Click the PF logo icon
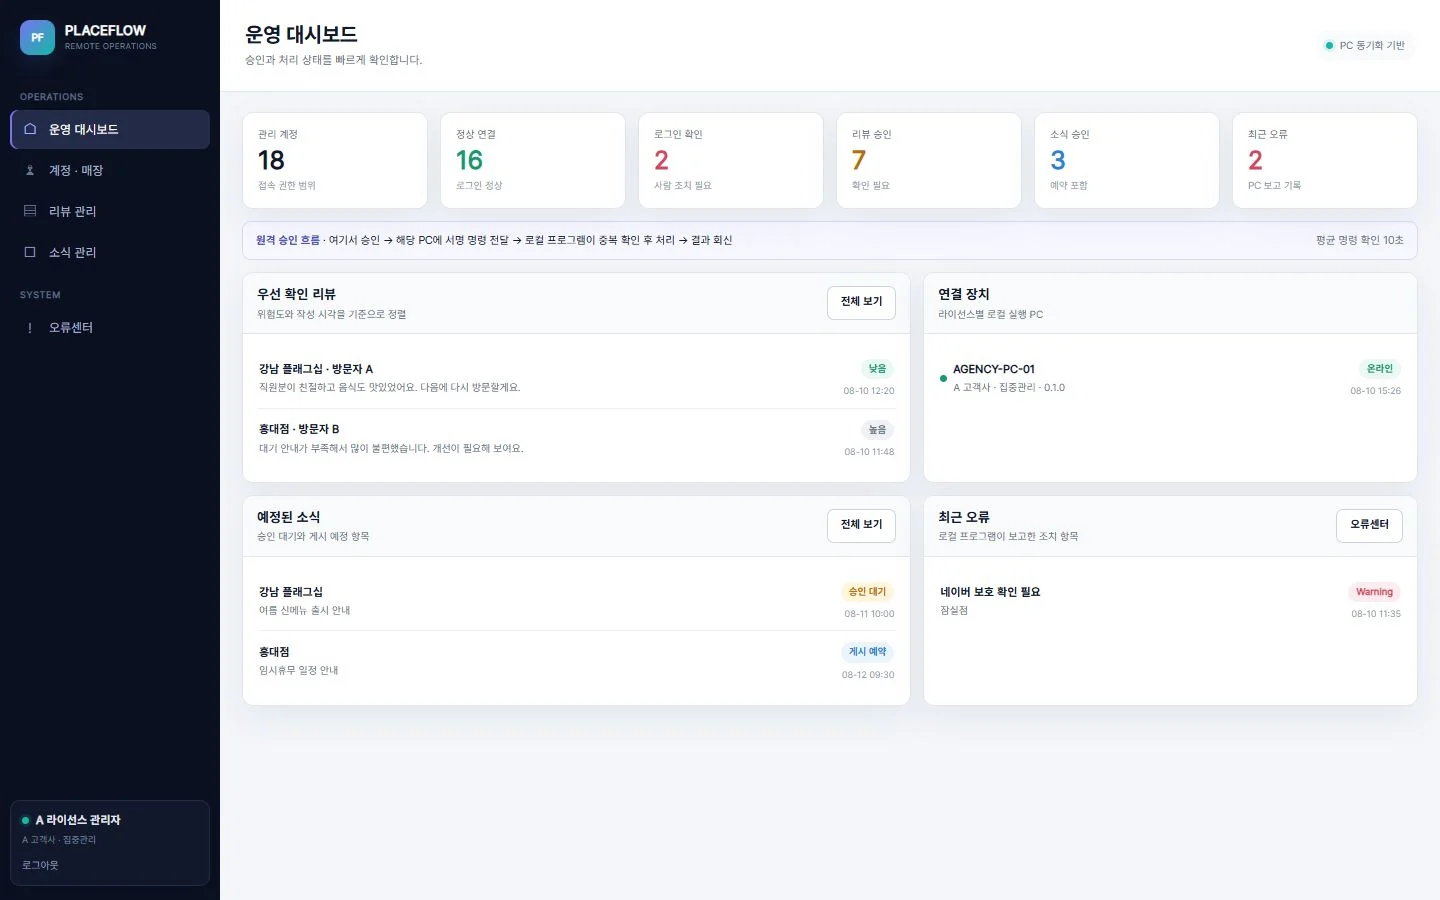 37,38
